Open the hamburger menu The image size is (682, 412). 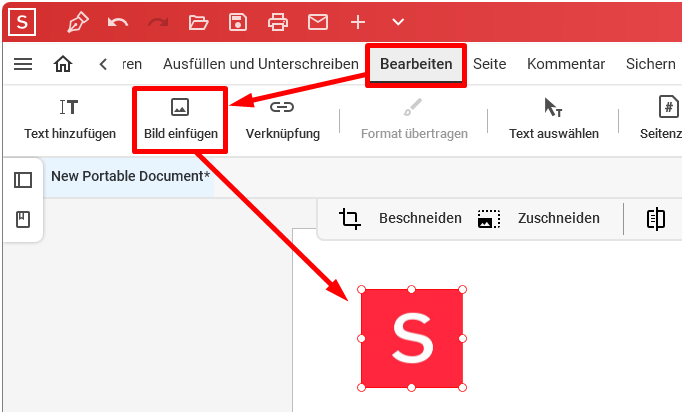coord(23,64)
